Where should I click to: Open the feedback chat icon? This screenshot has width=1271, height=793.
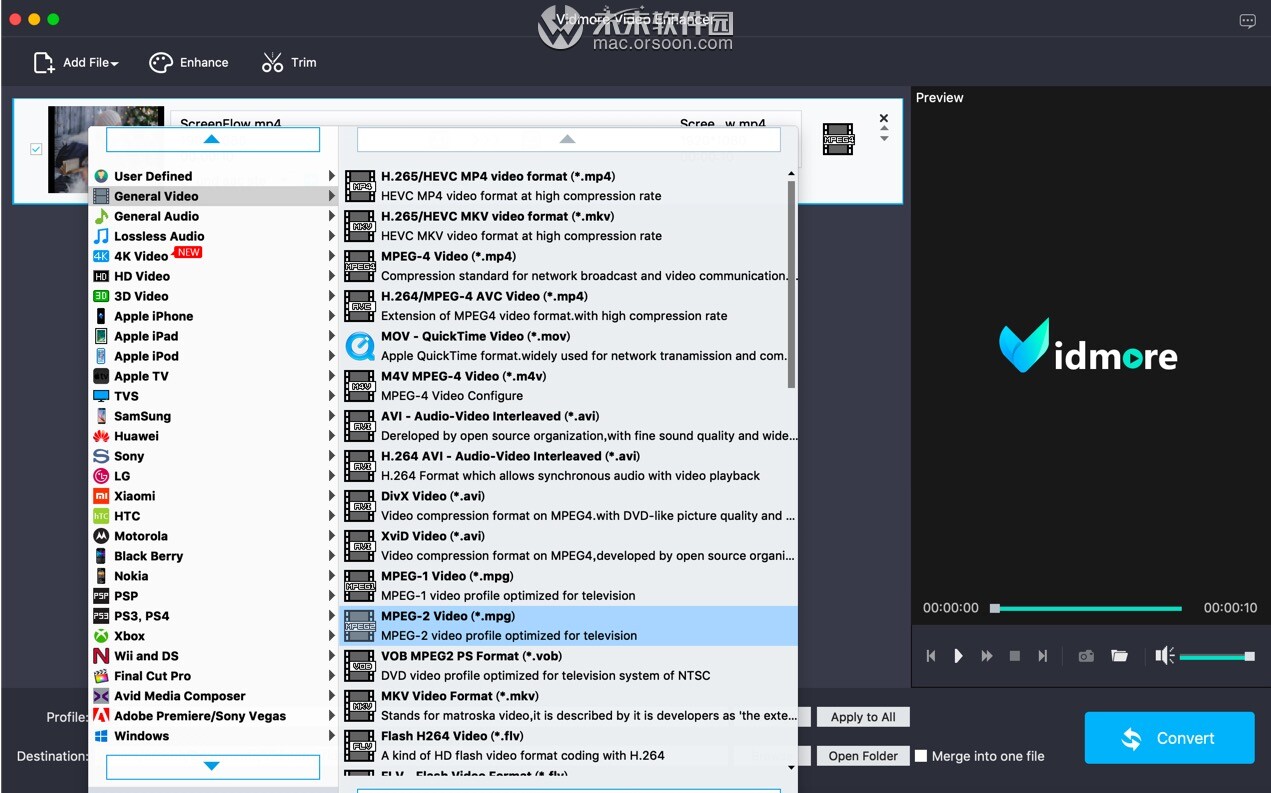pyautogui.click(x=1247, y=20)
